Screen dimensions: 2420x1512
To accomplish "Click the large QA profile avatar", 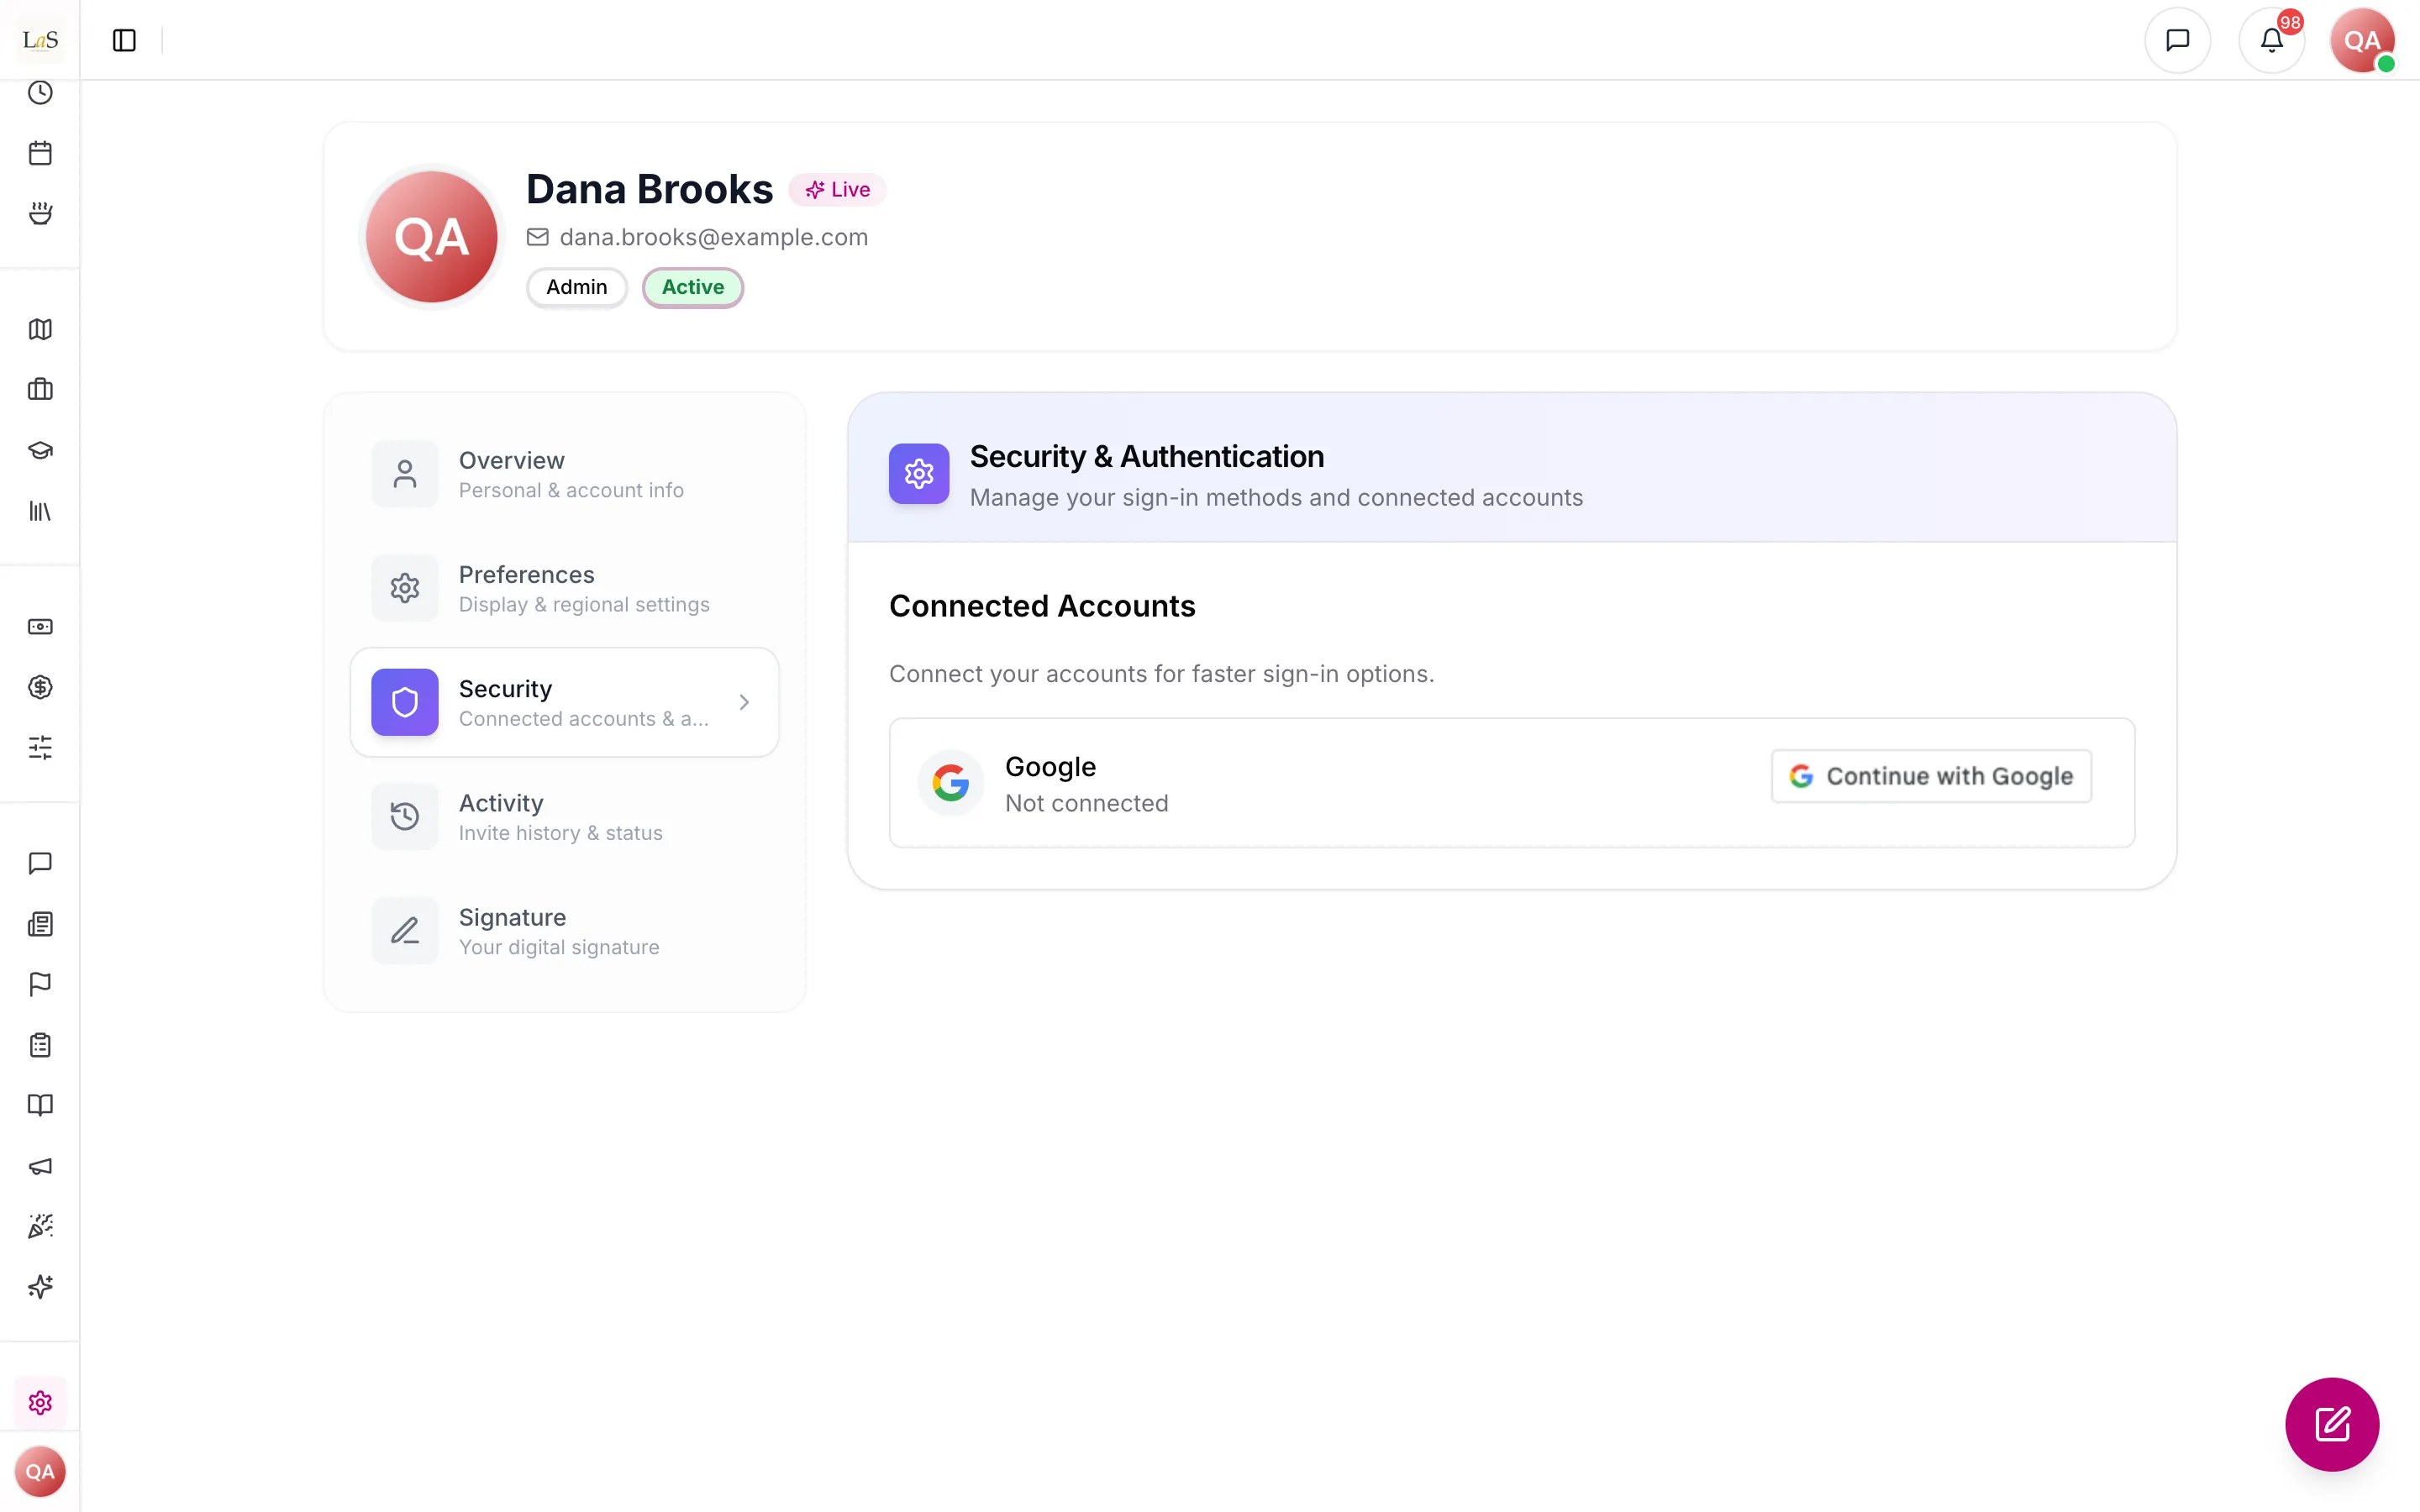I will [431, 237].
